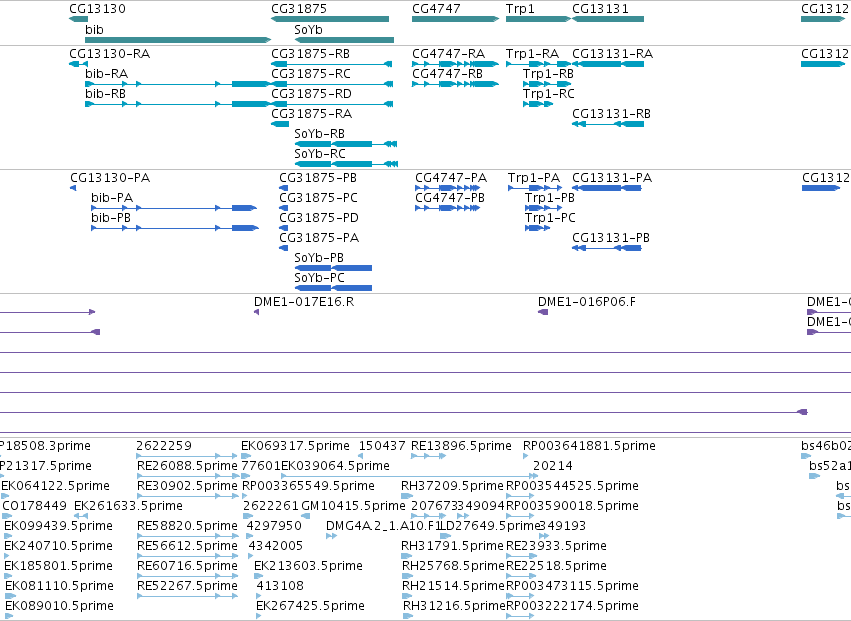
Task: Click protein label bib-PB
Action: (111, 218)
